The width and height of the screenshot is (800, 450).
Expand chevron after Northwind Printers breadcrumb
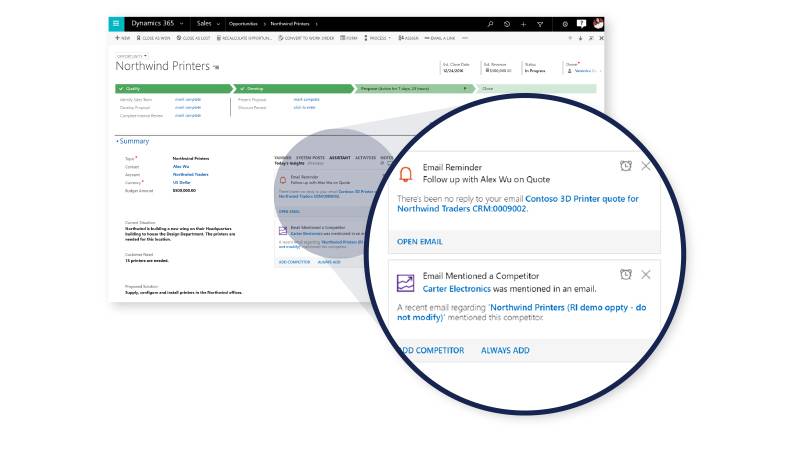[x=316, y=24]
